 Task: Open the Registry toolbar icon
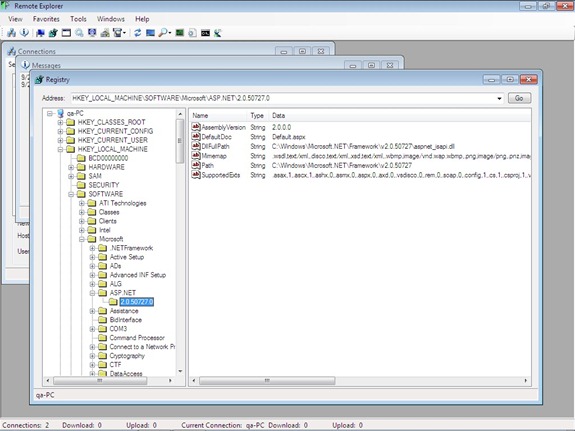(x=53, y=33)
